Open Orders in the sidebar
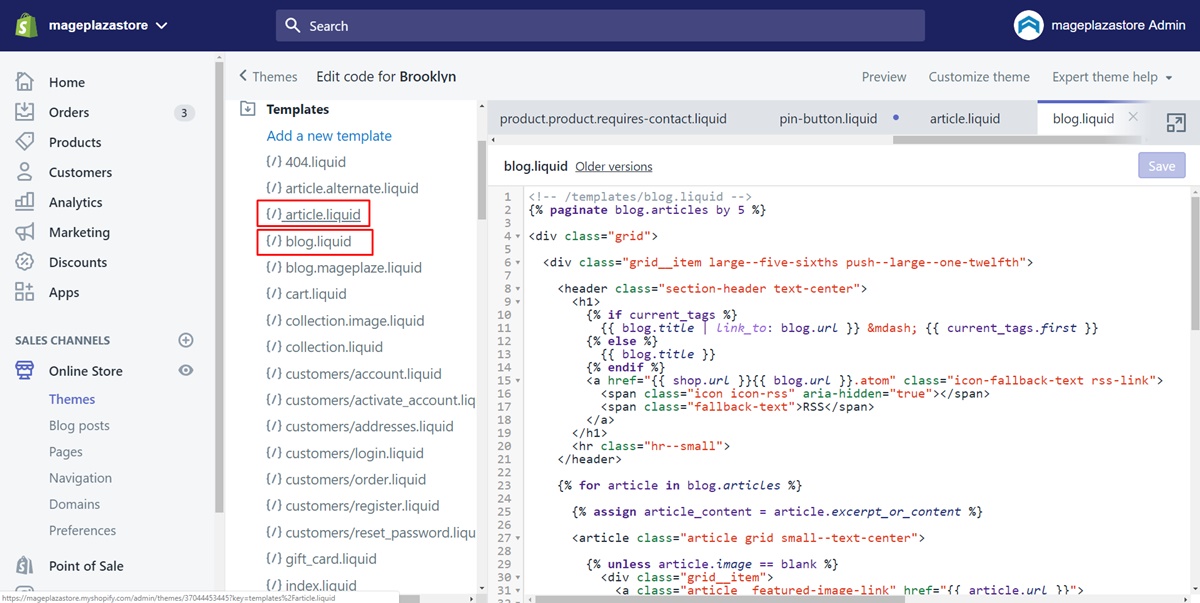 (69, 112)
